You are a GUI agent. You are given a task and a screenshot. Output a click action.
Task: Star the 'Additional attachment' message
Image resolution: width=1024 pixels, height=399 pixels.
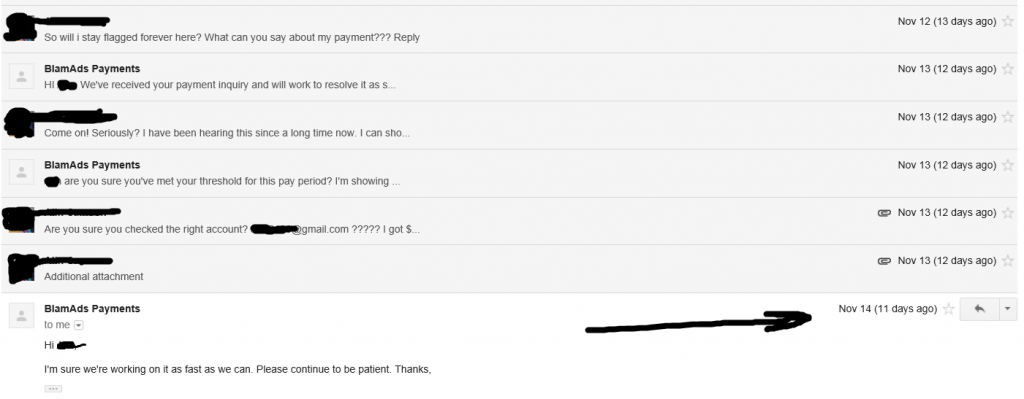pyautogui.click(x=1008, y=261)
